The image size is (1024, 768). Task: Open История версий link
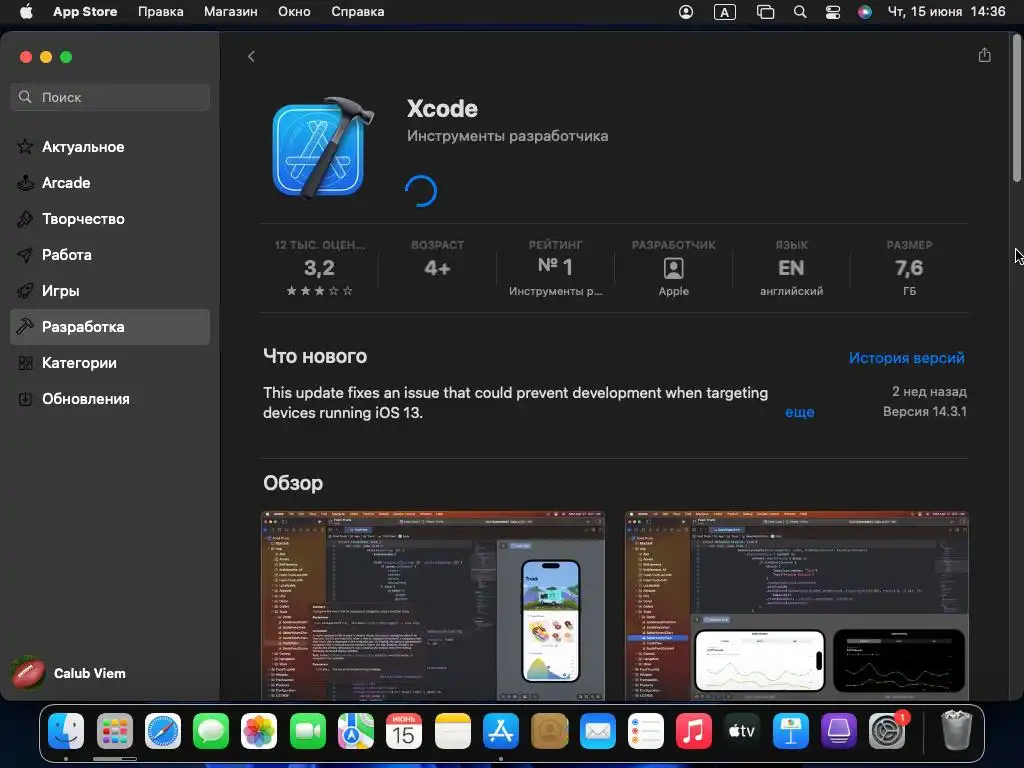[x=906, y=358]
